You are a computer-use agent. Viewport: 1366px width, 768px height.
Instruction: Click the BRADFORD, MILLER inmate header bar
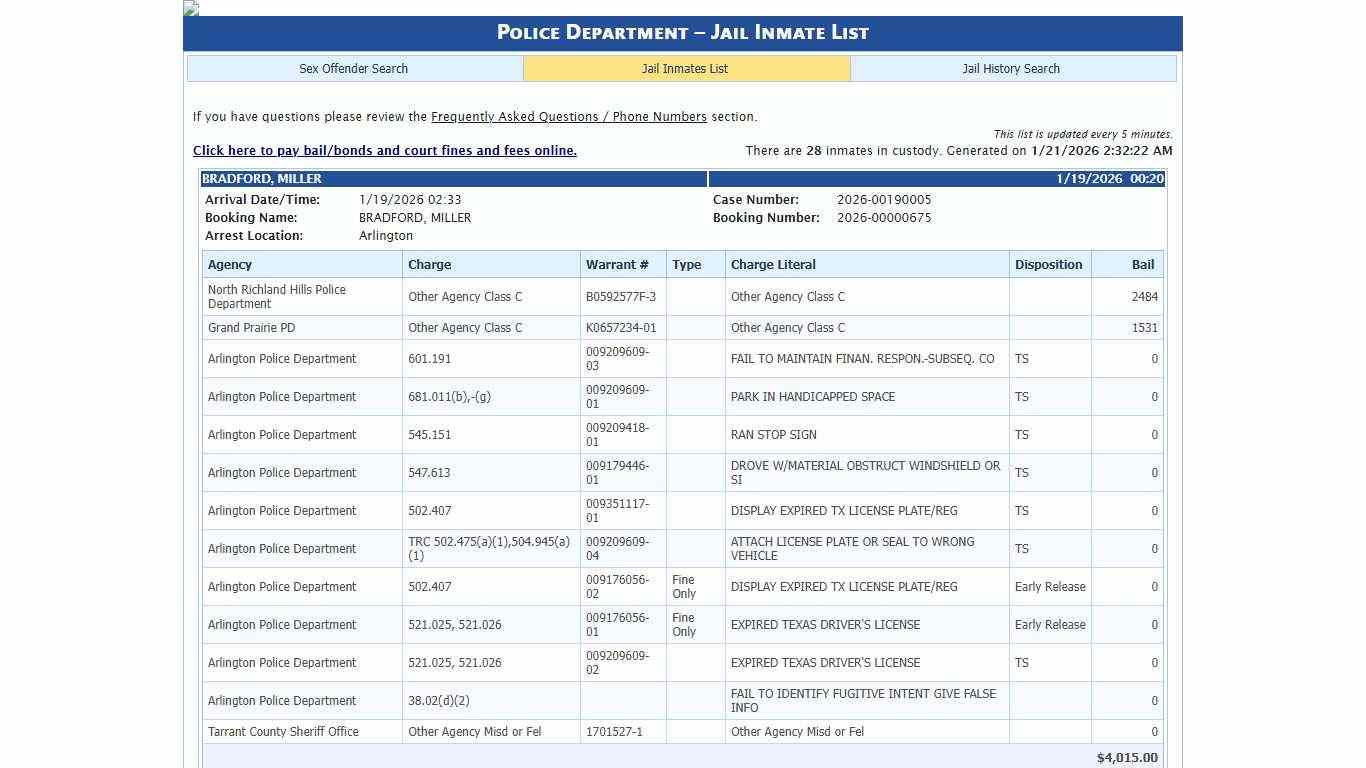pyautogui.click(x=454, y=179)
